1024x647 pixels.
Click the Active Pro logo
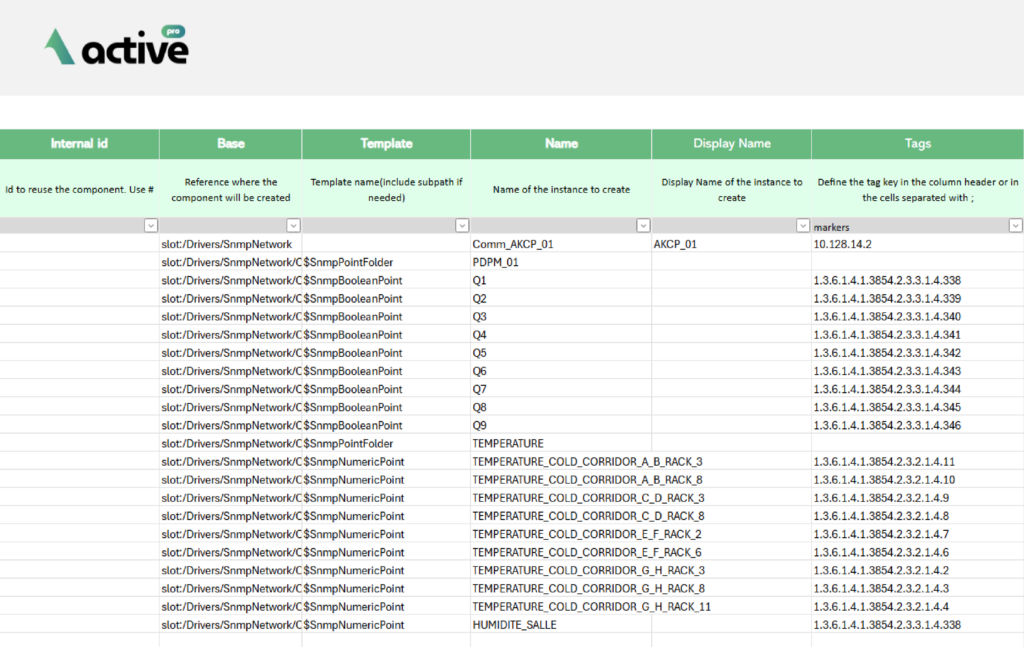tap(116, 46)
